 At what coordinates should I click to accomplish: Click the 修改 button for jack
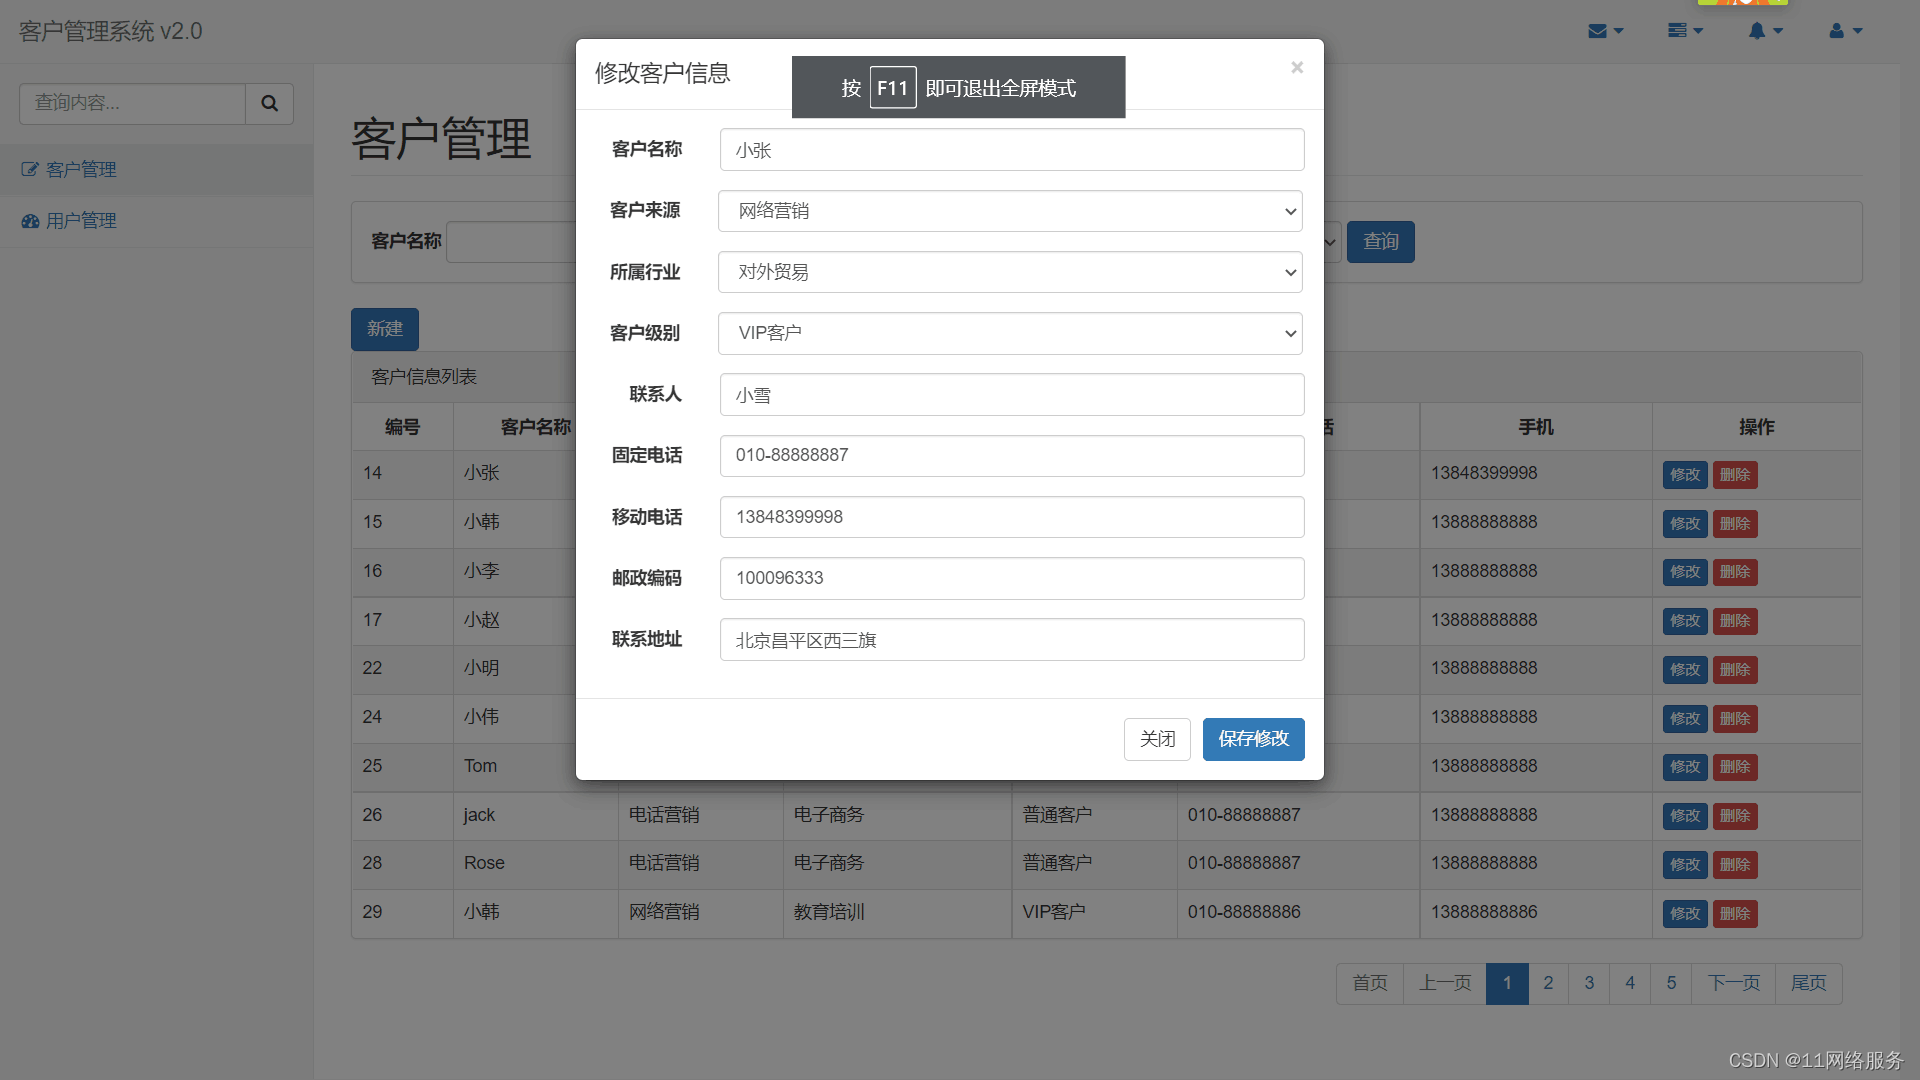[1684, 816]
